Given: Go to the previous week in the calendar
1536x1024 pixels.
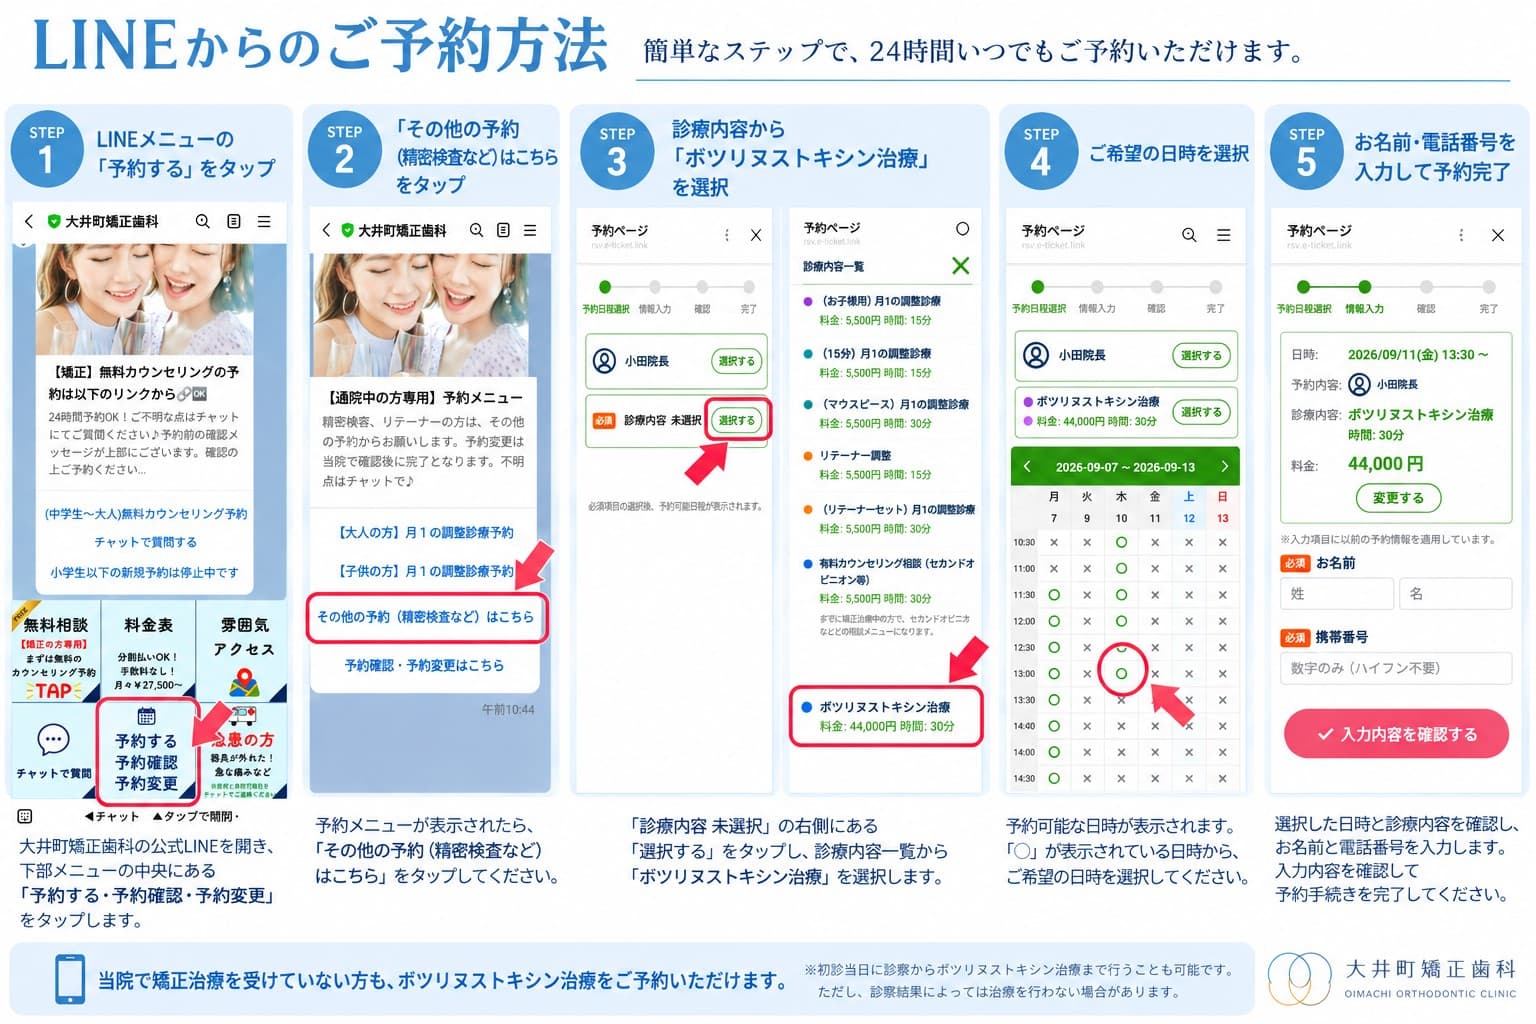Looking at the screenshot, I should pos(1026,467).
